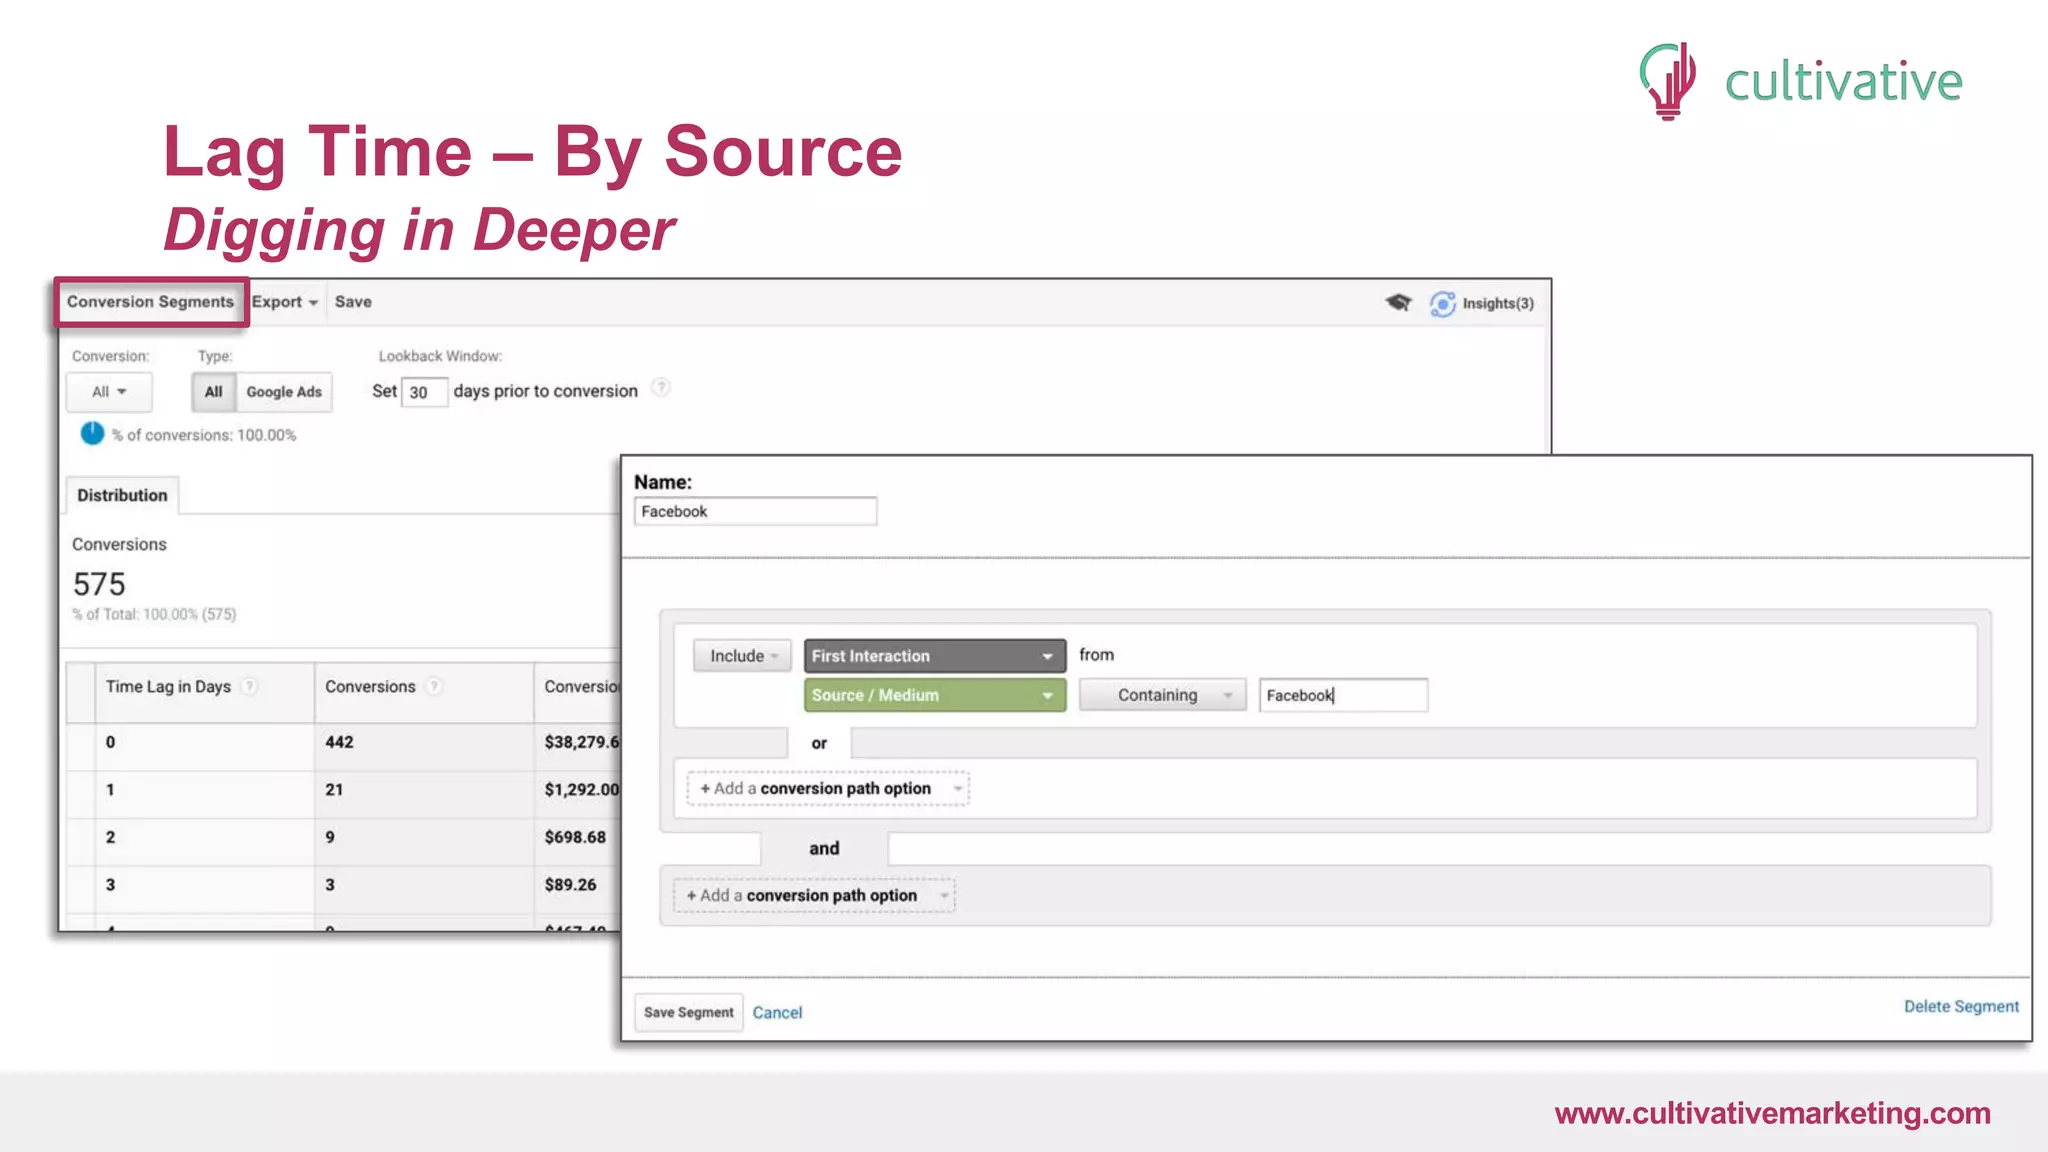Click the Delete Segment link
Screen dimensions: 2048x1152
(x=1960, y=1006)
